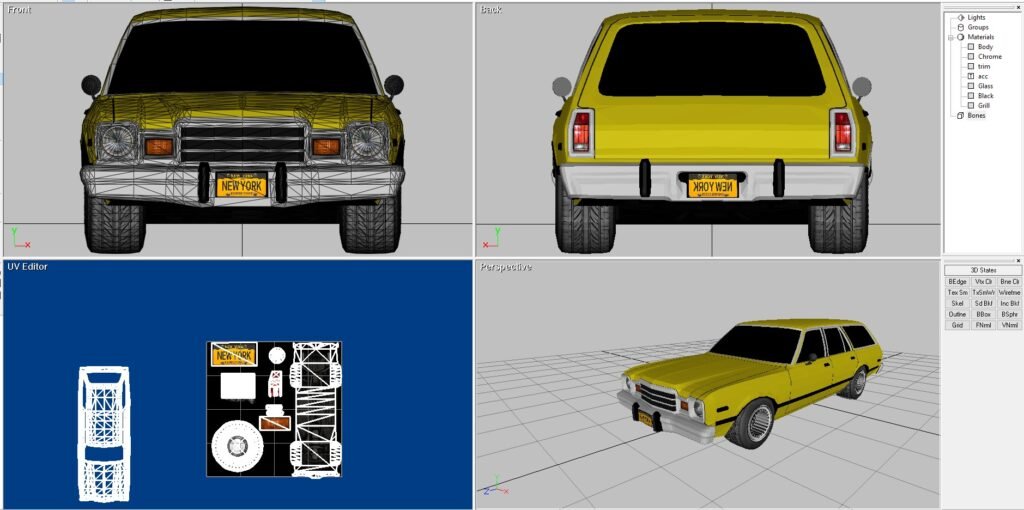
Task: Click the New York plate in UV texture
Action: [235, 355]
